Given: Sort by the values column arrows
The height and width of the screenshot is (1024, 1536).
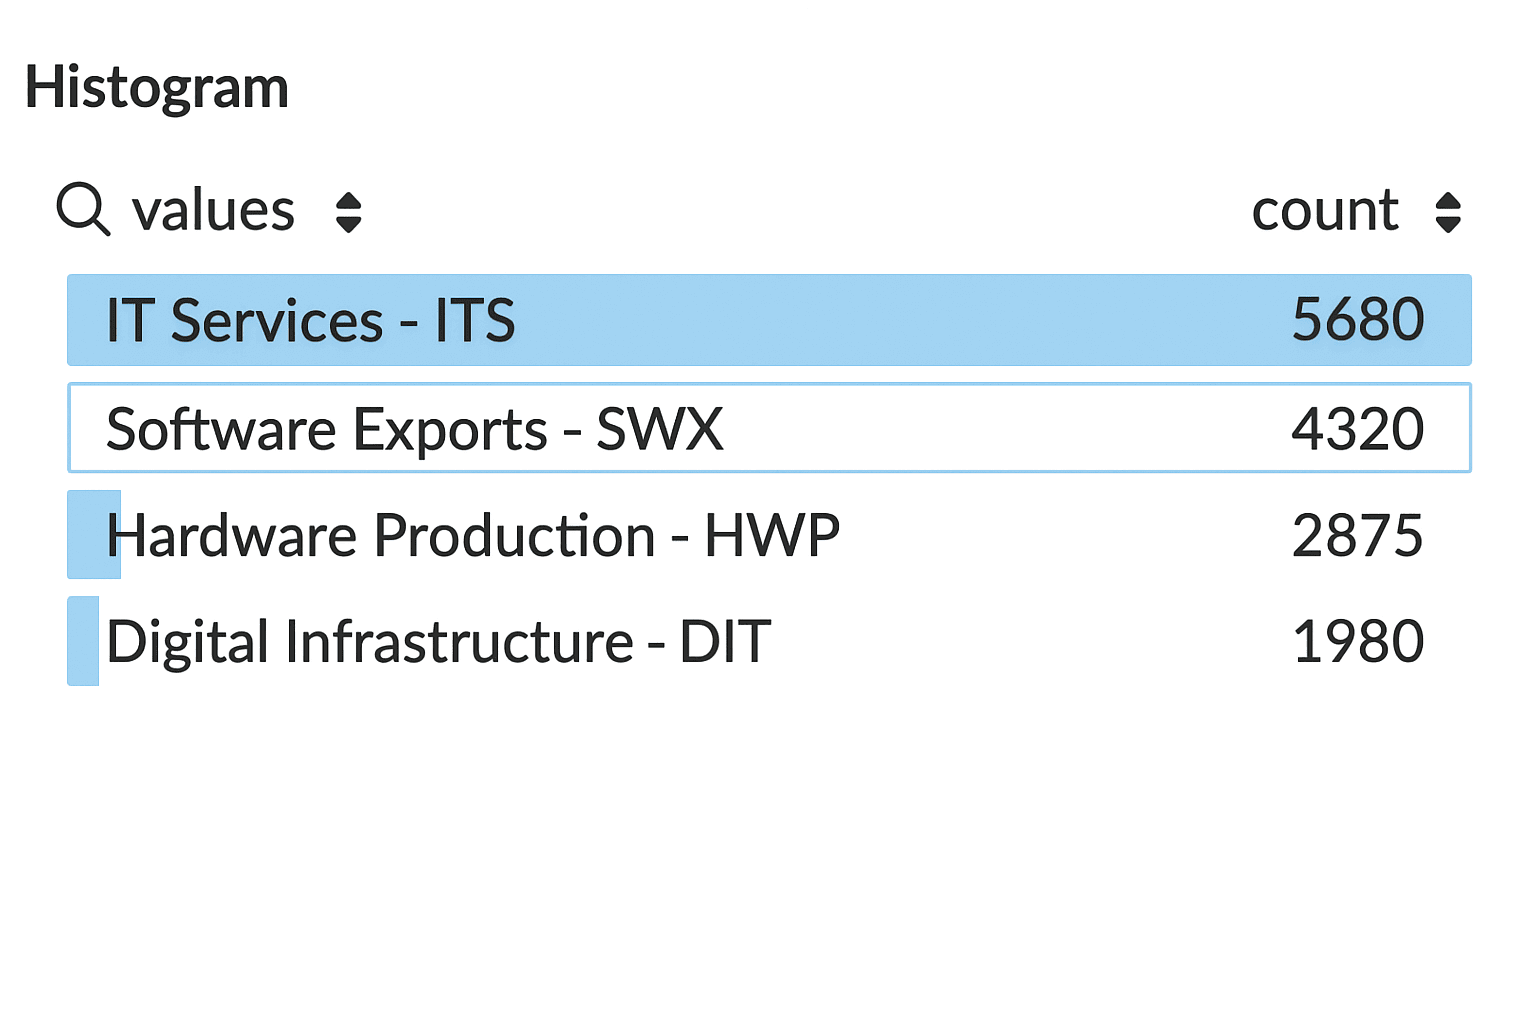Looking at the screenshot, I should click(348, 212).
